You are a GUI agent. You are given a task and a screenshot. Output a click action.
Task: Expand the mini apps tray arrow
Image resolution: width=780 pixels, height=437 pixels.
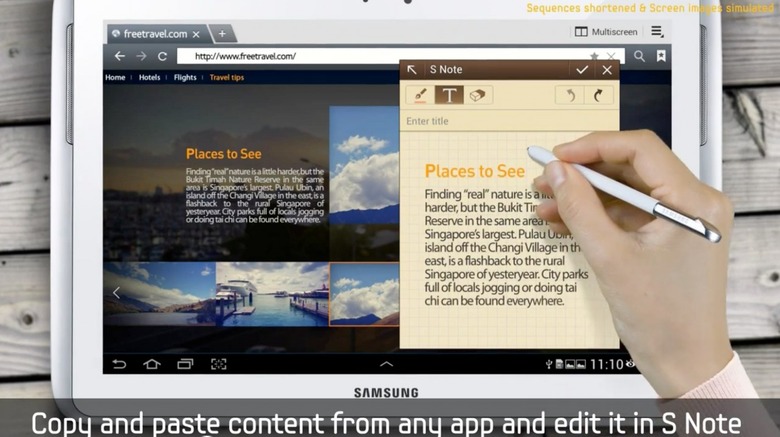pyautogui.click(x=387, y=364)
